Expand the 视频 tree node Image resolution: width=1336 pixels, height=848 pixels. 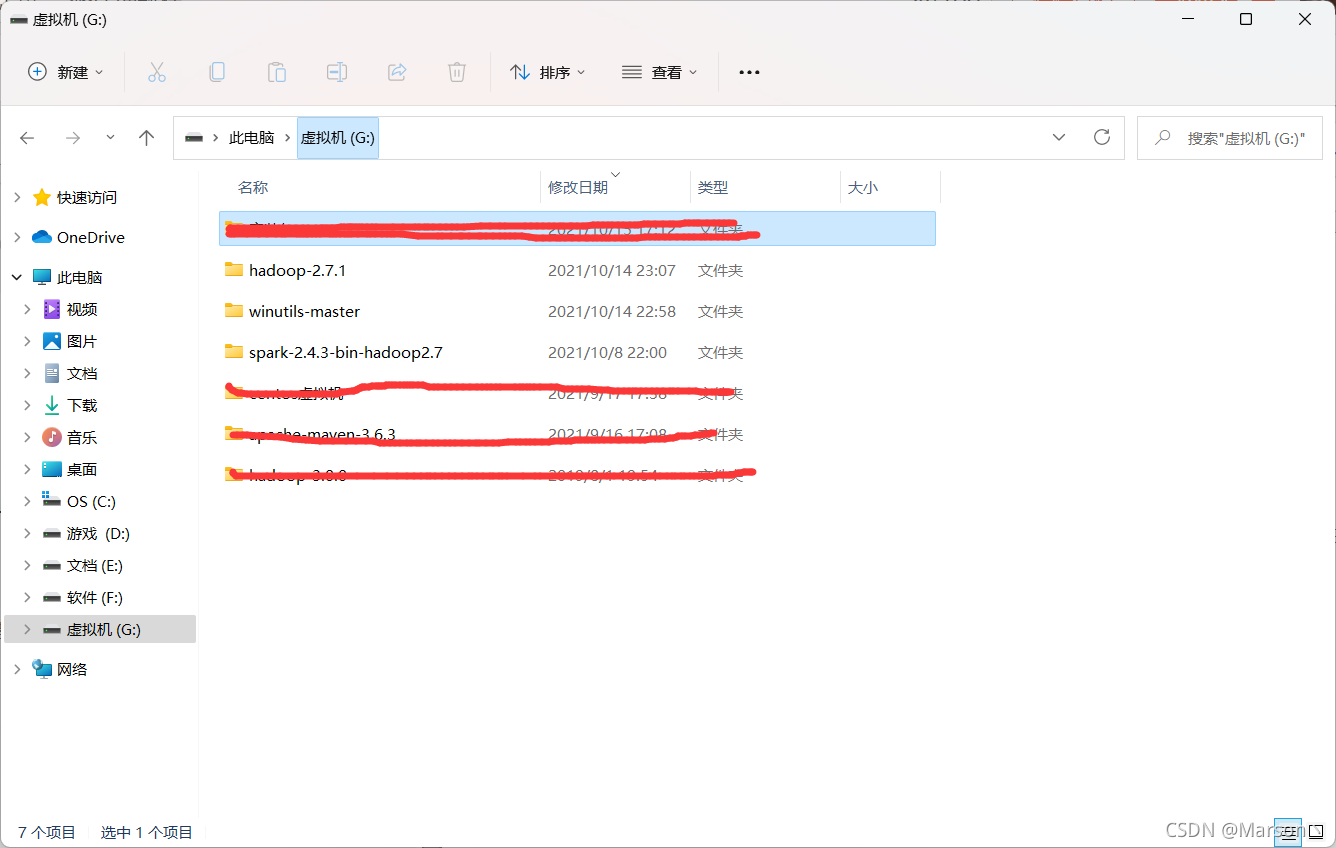point(28,309)
